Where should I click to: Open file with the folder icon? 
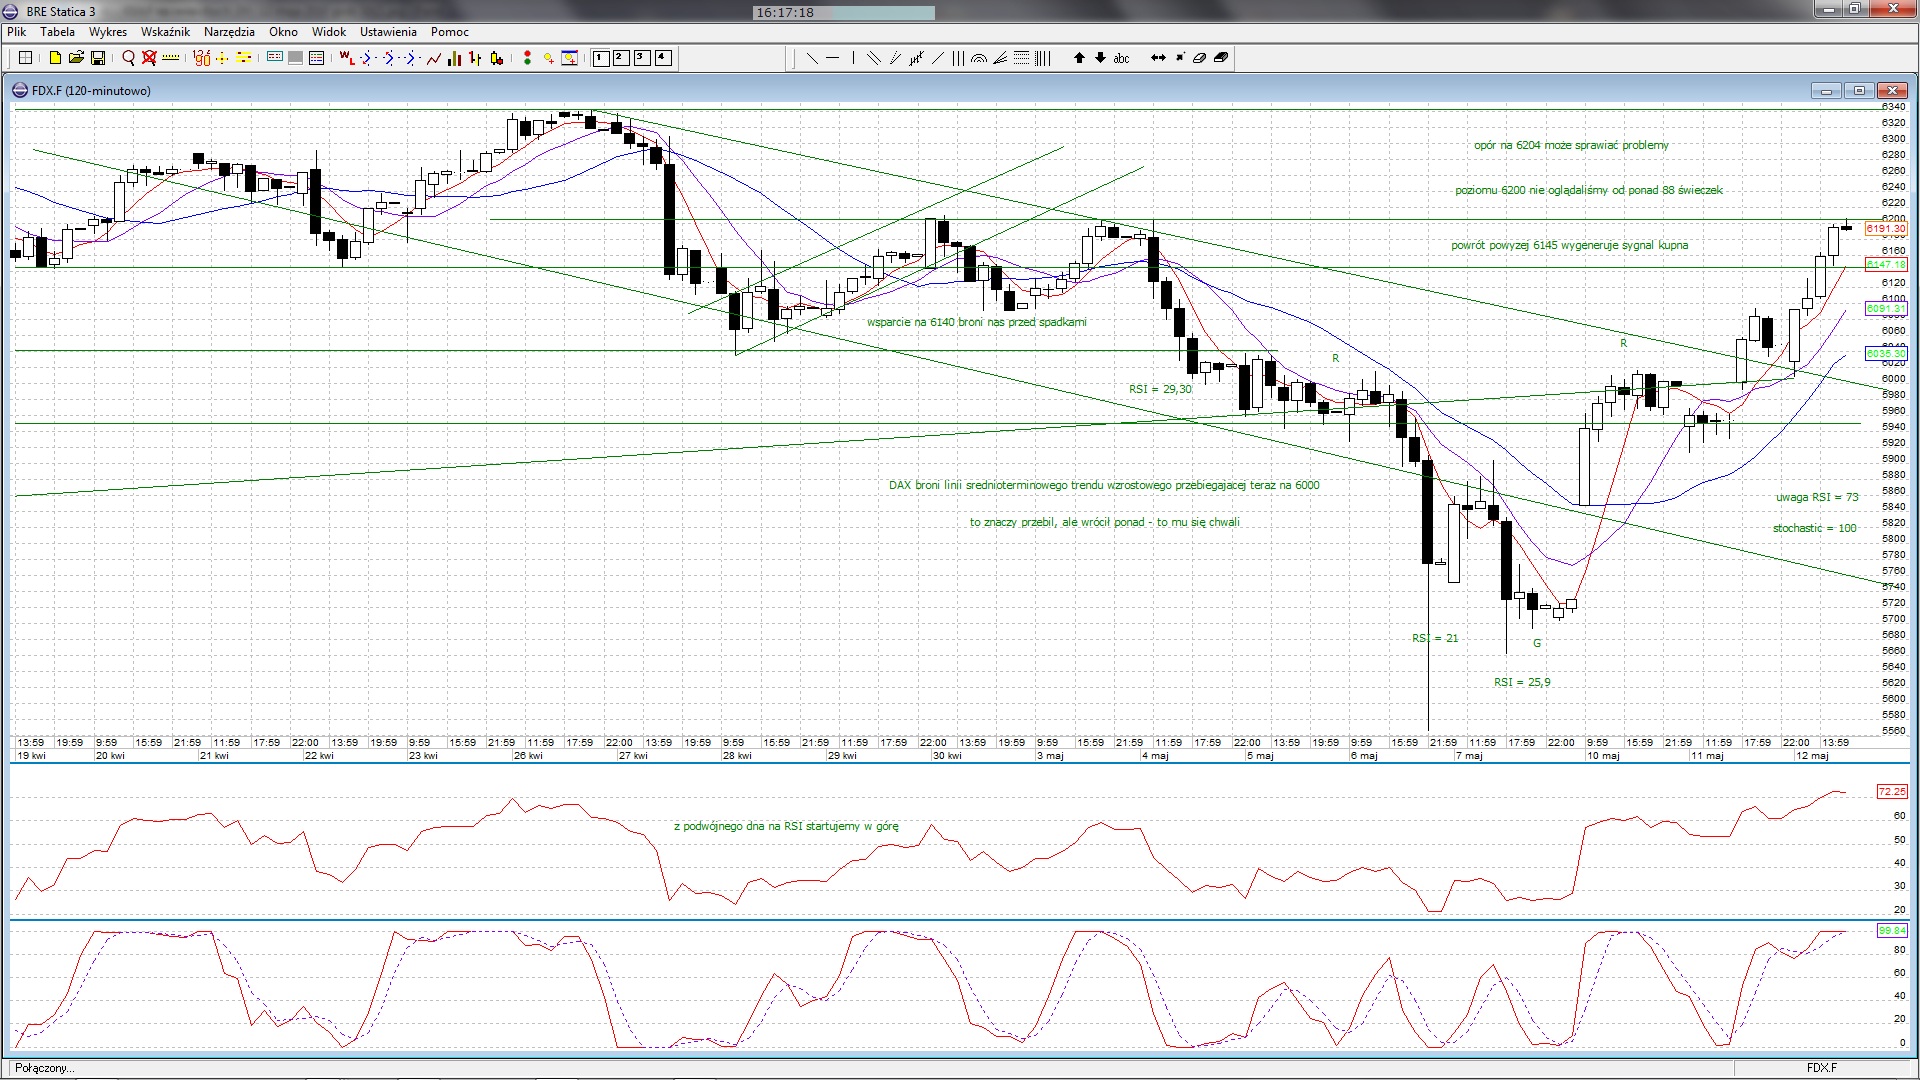coord(76,58)
